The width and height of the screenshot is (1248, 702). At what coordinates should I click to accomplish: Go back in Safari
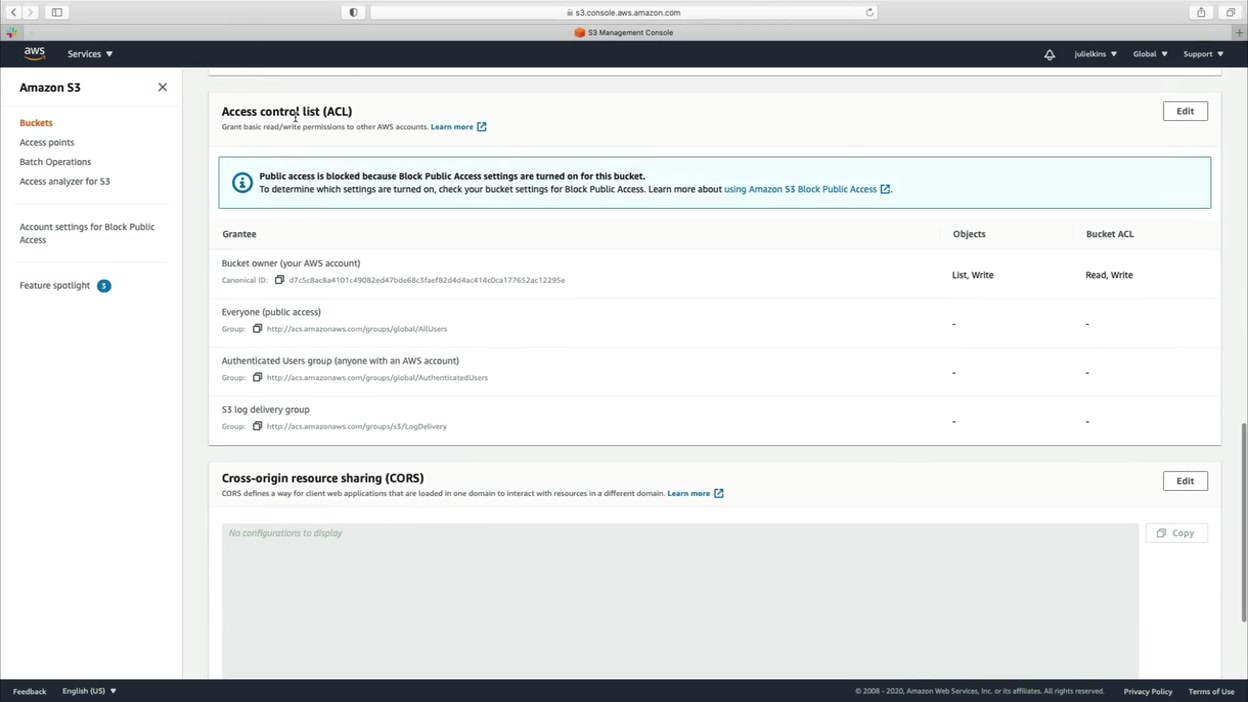point(14,12)
